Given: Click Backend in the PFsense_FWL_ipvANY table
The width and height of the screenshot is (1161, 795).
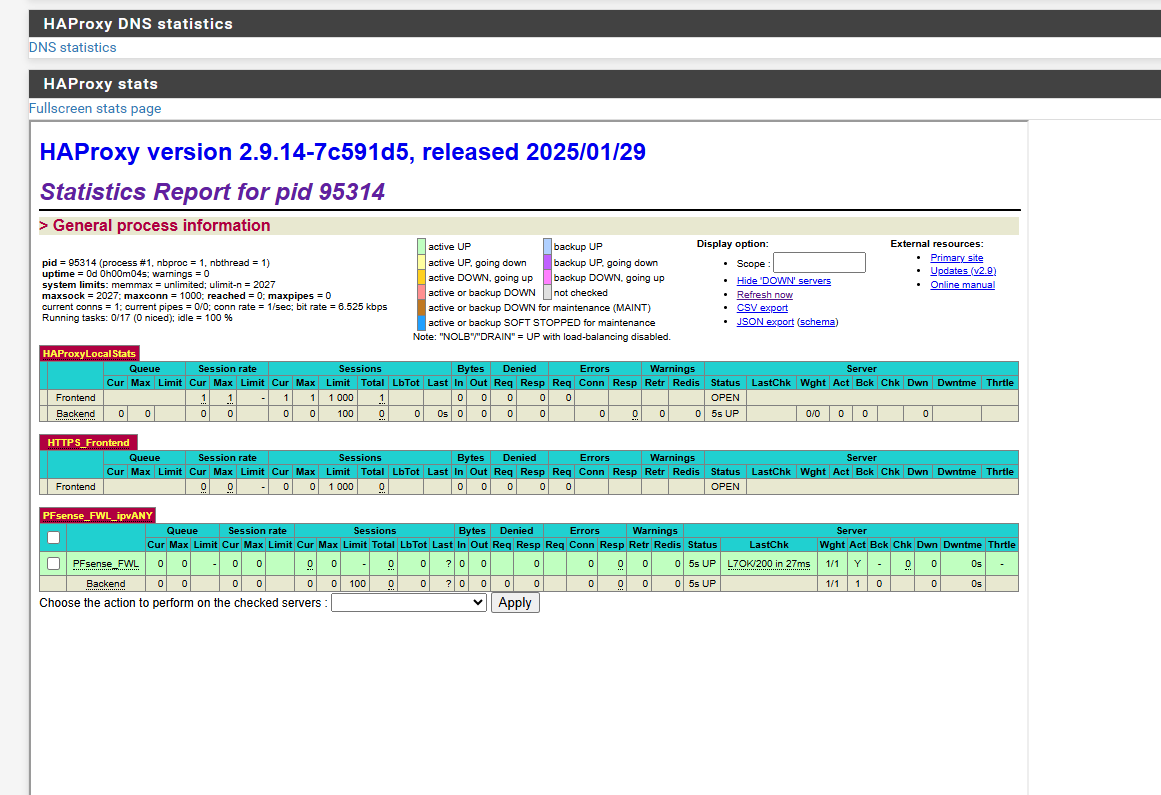Looking at the screenshot, I should [106, 584].
